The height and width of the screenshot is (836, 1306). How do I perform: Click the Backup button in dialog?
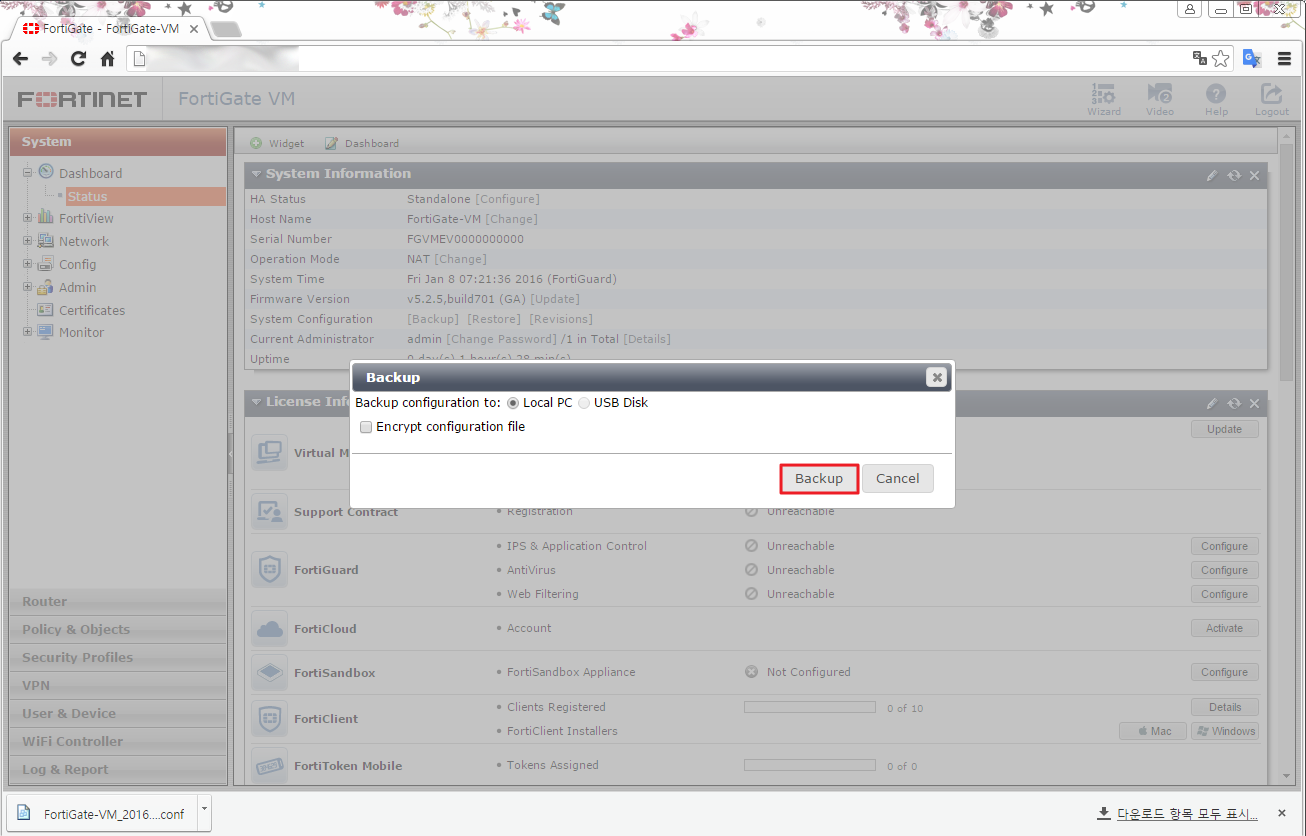click(819, 478)
